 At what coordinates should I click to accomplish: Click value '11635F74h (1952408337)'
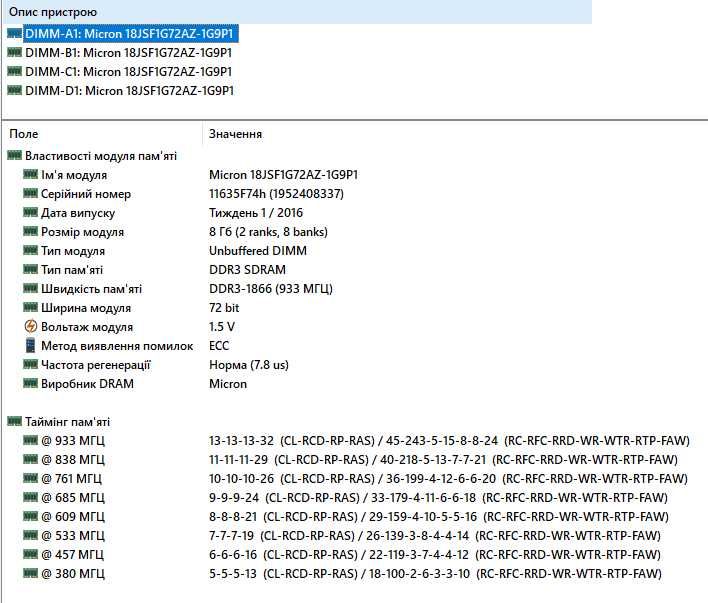coord(276,194)
